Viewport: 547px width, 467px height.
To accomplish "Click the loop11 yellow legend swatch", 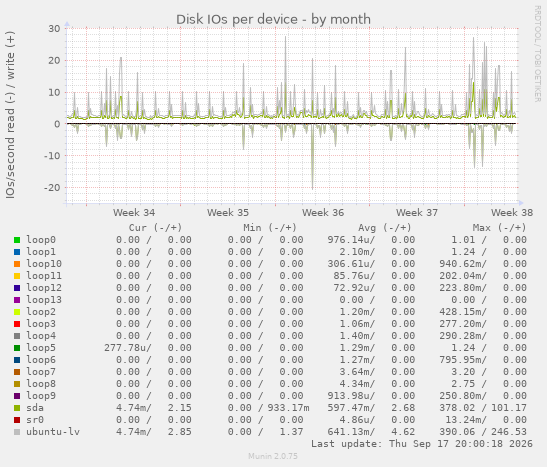I will point(17,276).
